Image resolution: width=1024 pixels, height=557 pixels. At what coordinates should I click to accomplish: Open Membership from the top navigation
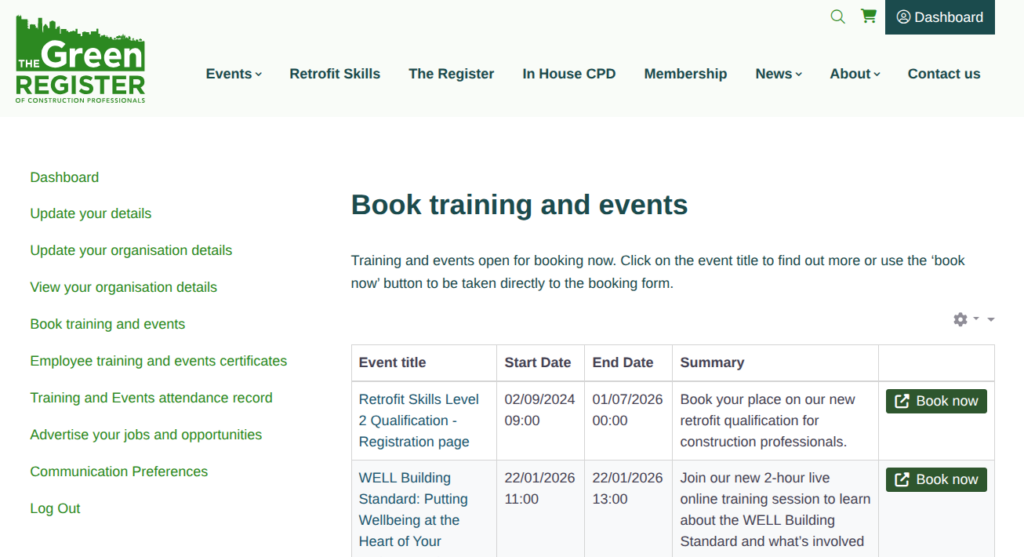685,74
